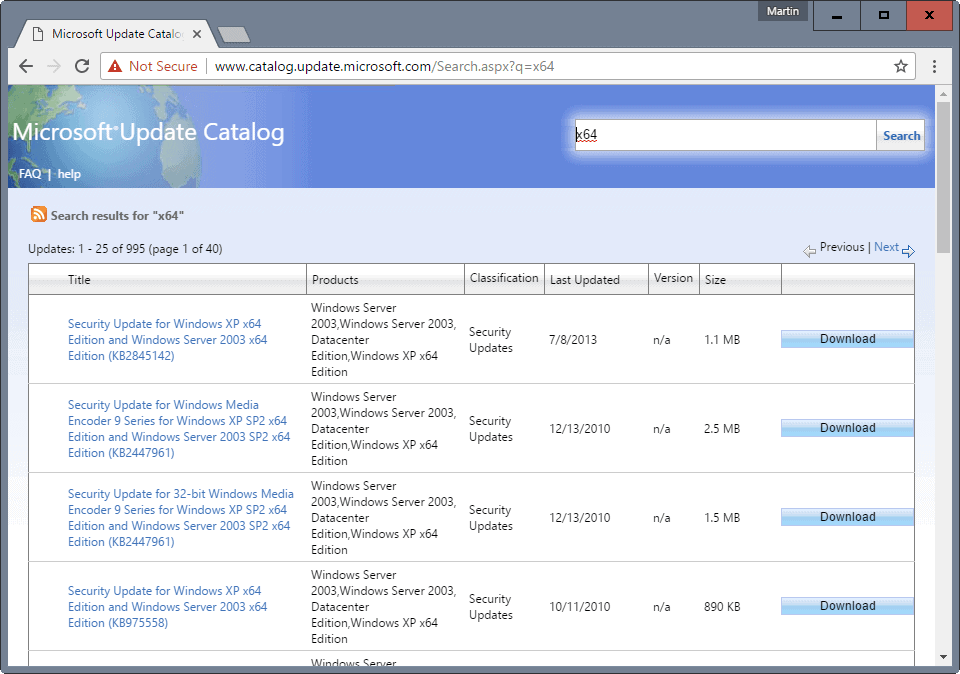Maximize the browser window
Image resolution: width=960 pixels, height=674 pixels.
pyautogui.click(x=883, y=15)
